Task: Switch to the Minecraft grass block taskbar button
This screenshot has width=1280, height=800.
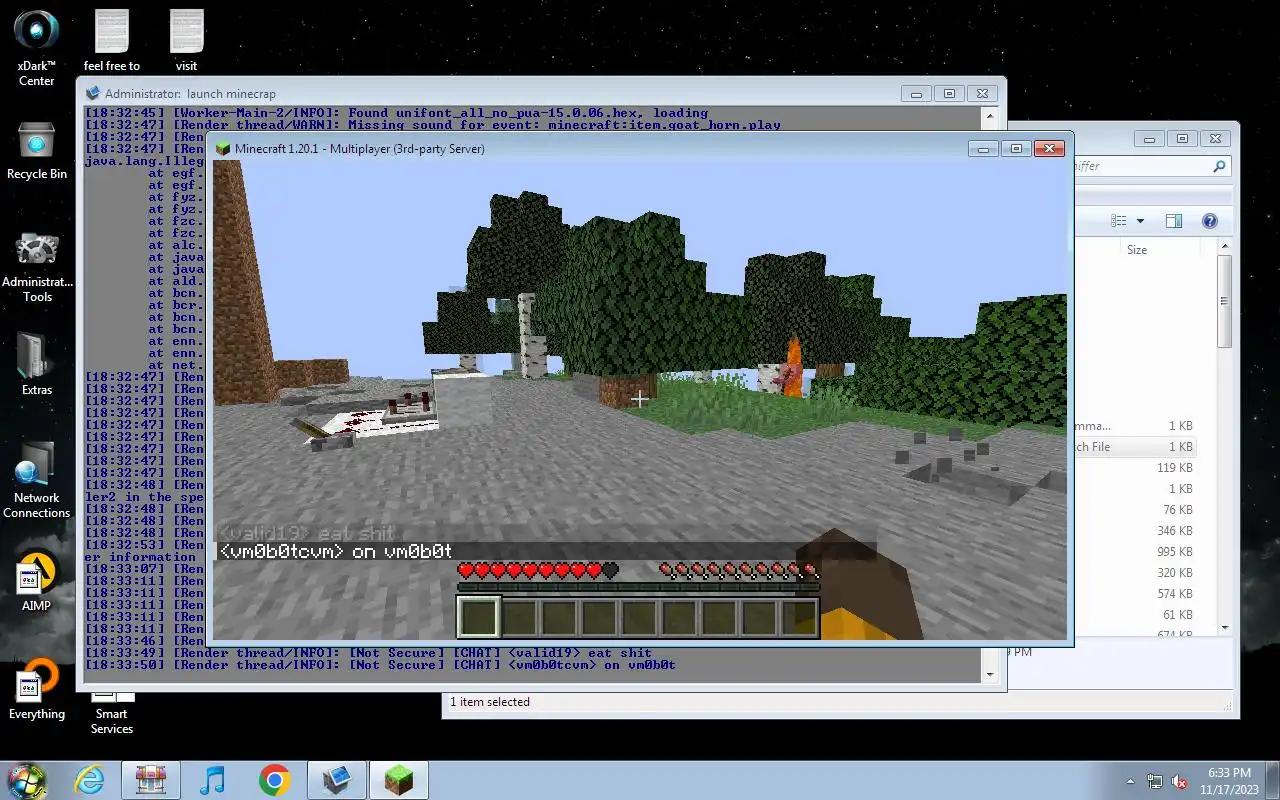Action: coord(399,780)
